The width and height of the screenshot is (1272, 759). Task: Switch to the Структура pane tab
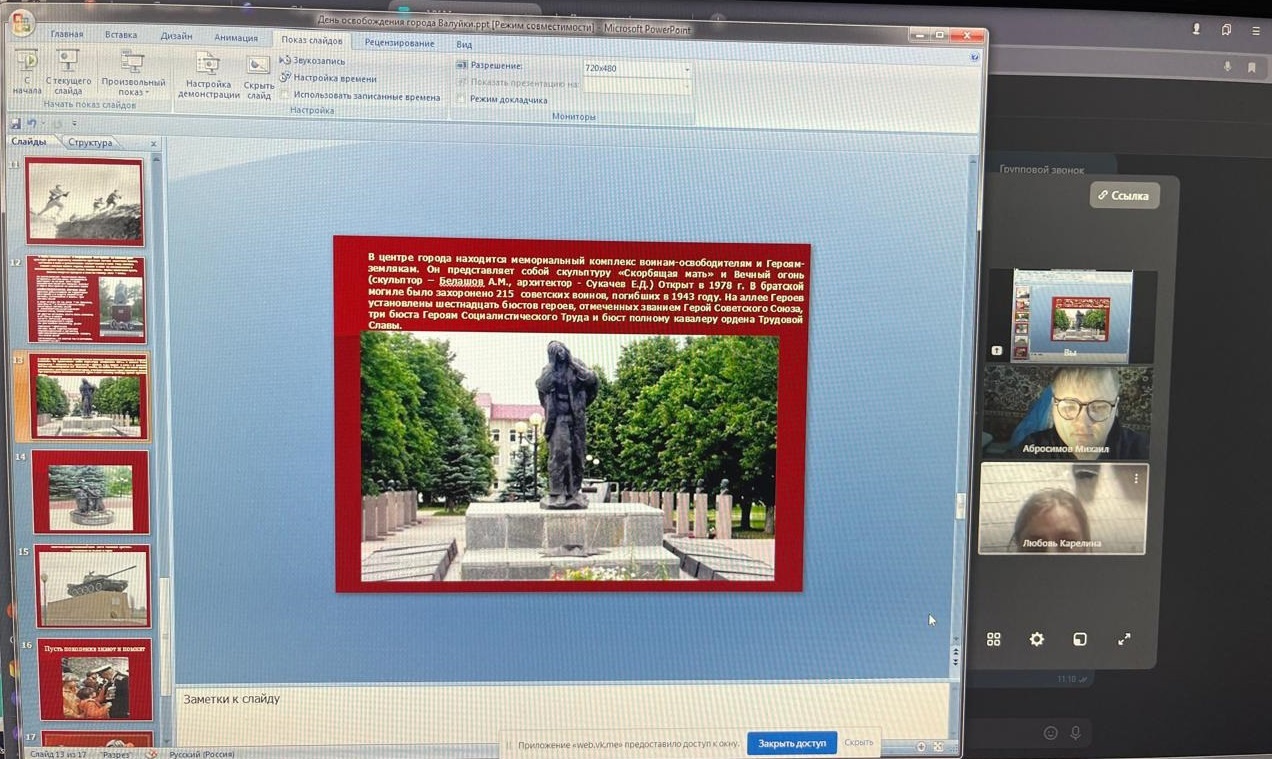(91, 143)
